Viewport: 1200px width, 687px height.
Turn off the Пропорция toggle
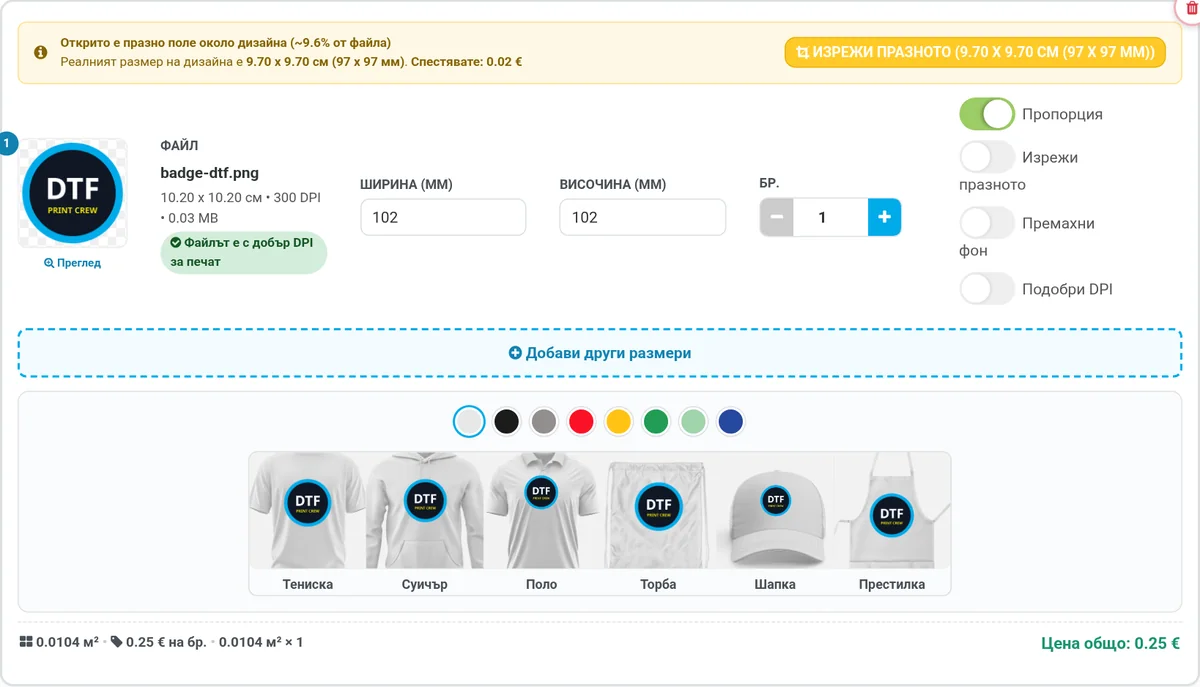987,114
